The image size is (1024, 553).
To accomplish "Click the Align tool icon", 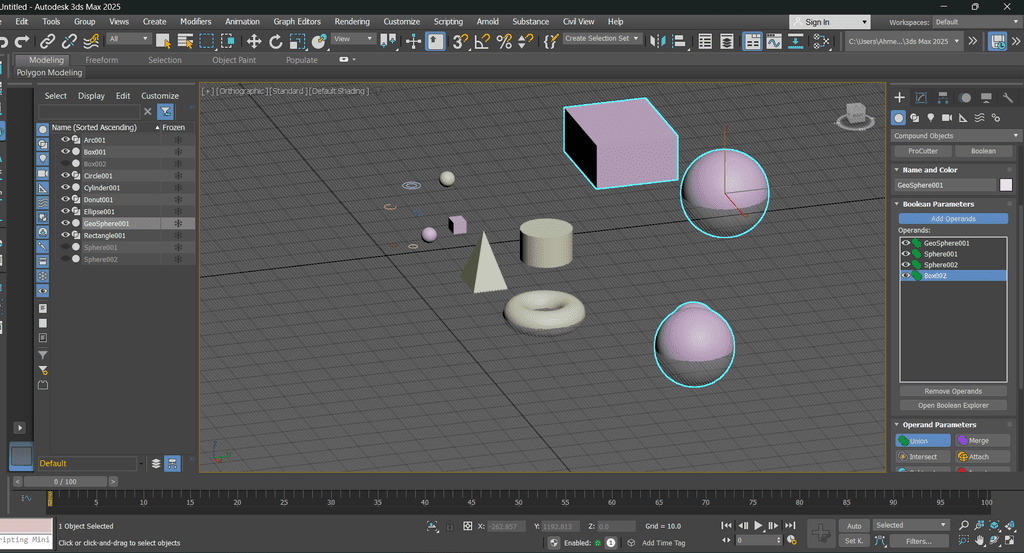I will 679,42.
